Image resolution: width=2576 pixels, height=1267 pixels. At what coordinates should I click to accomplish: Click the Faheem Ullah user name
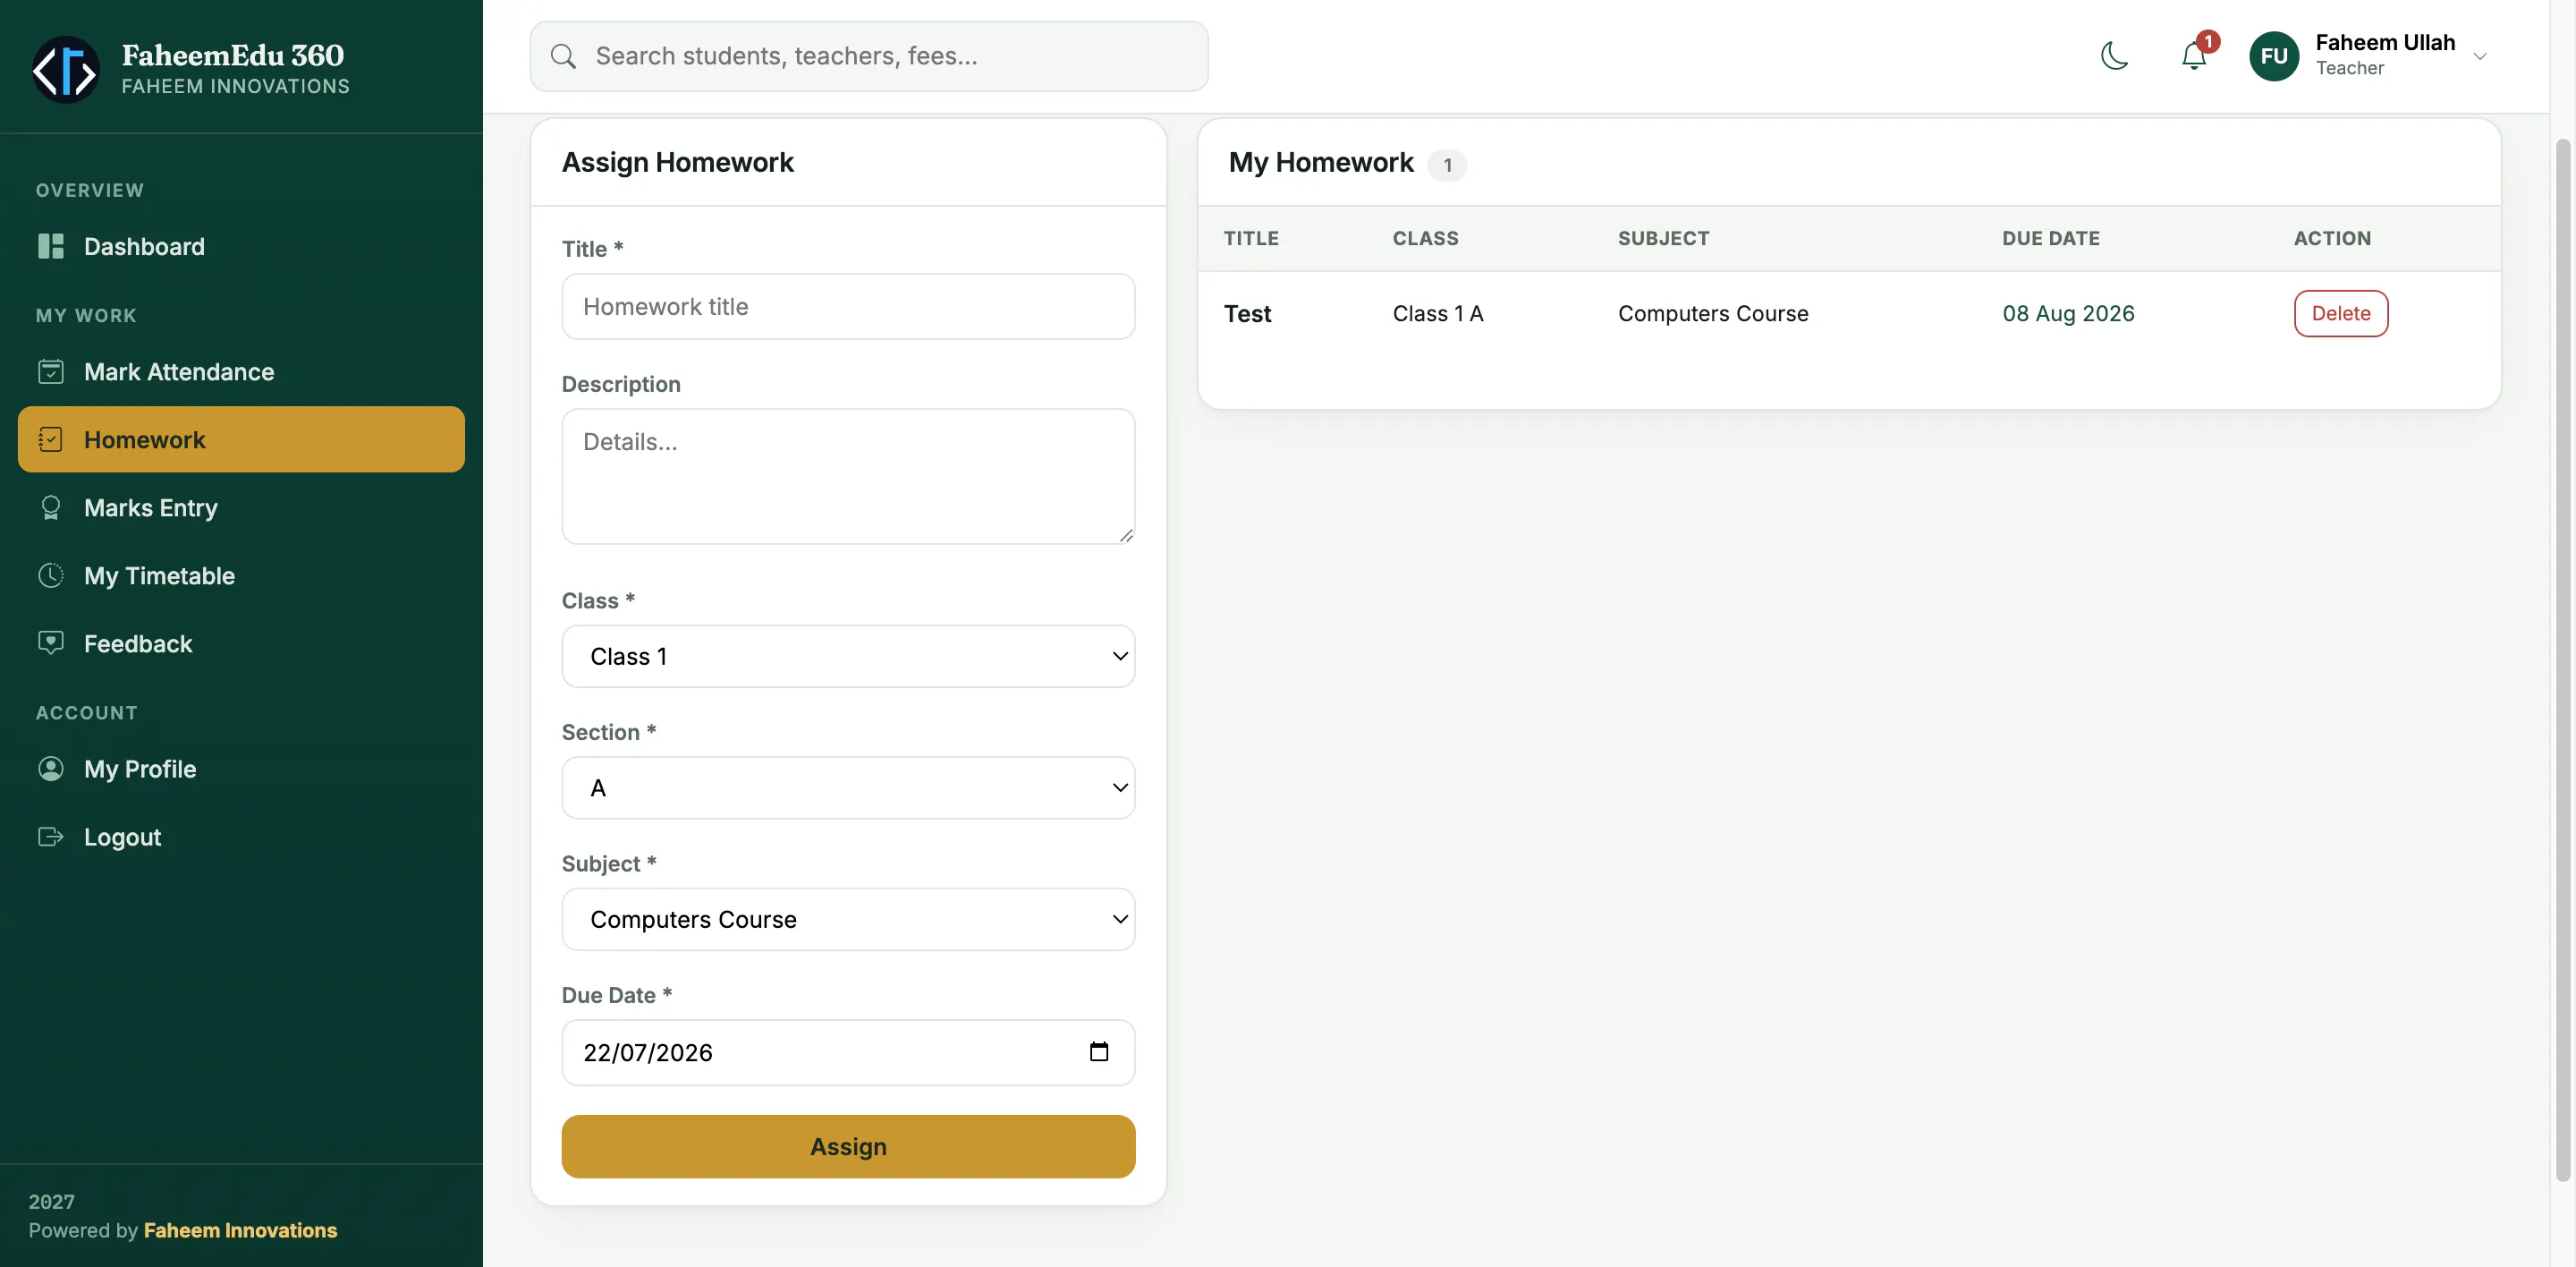coord(2385,42)
